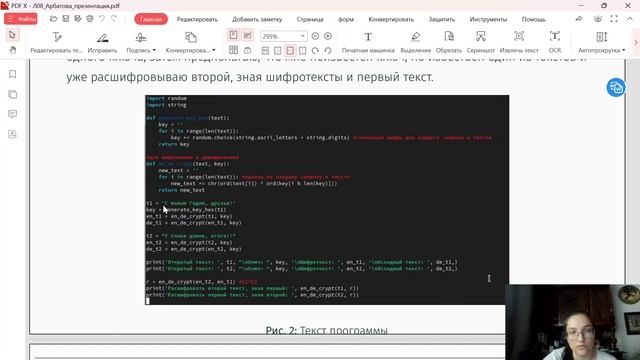The height and width of the screenshot is (360, 640).
Task: Open the bookmarks sidebar panel
Action: click(x=13, y=74)
